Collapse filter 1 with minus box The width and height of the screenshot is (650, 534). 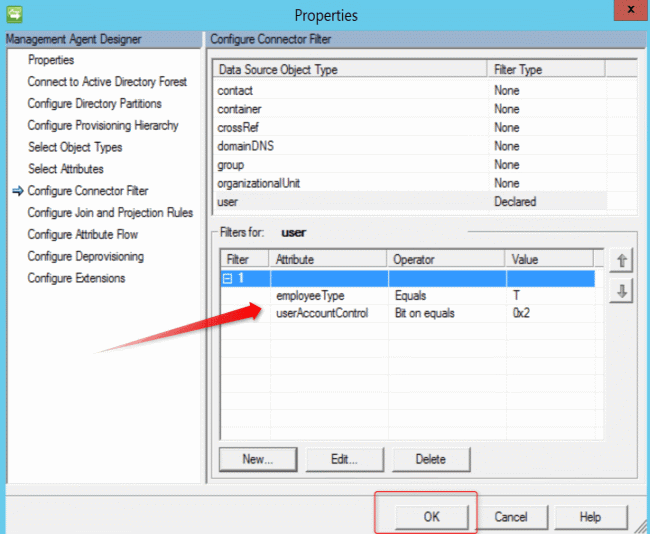pos(227,279)
